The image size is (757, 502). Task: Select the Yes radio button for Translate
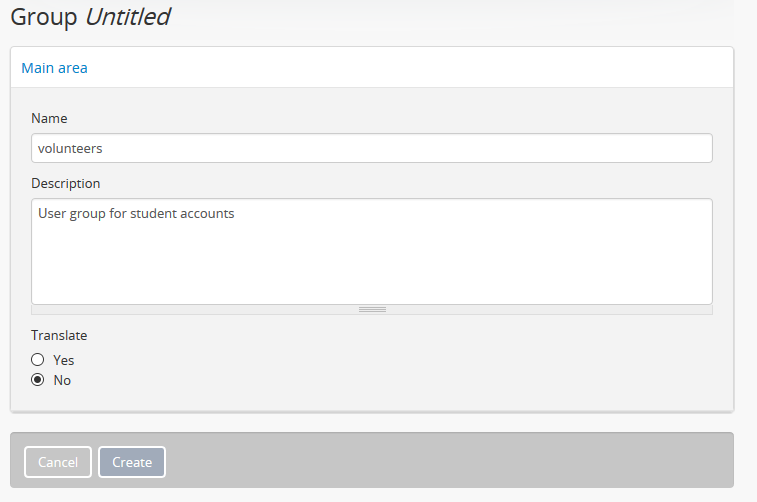[x=38, y=360]
